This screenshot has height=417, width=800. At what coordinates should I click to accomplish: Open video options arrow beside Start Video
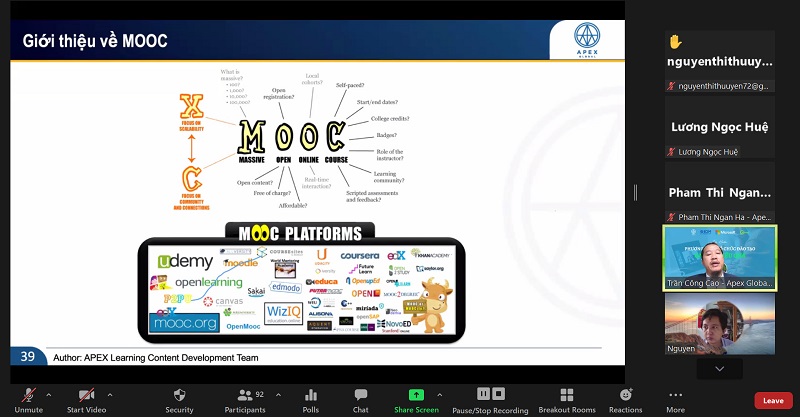110,395
